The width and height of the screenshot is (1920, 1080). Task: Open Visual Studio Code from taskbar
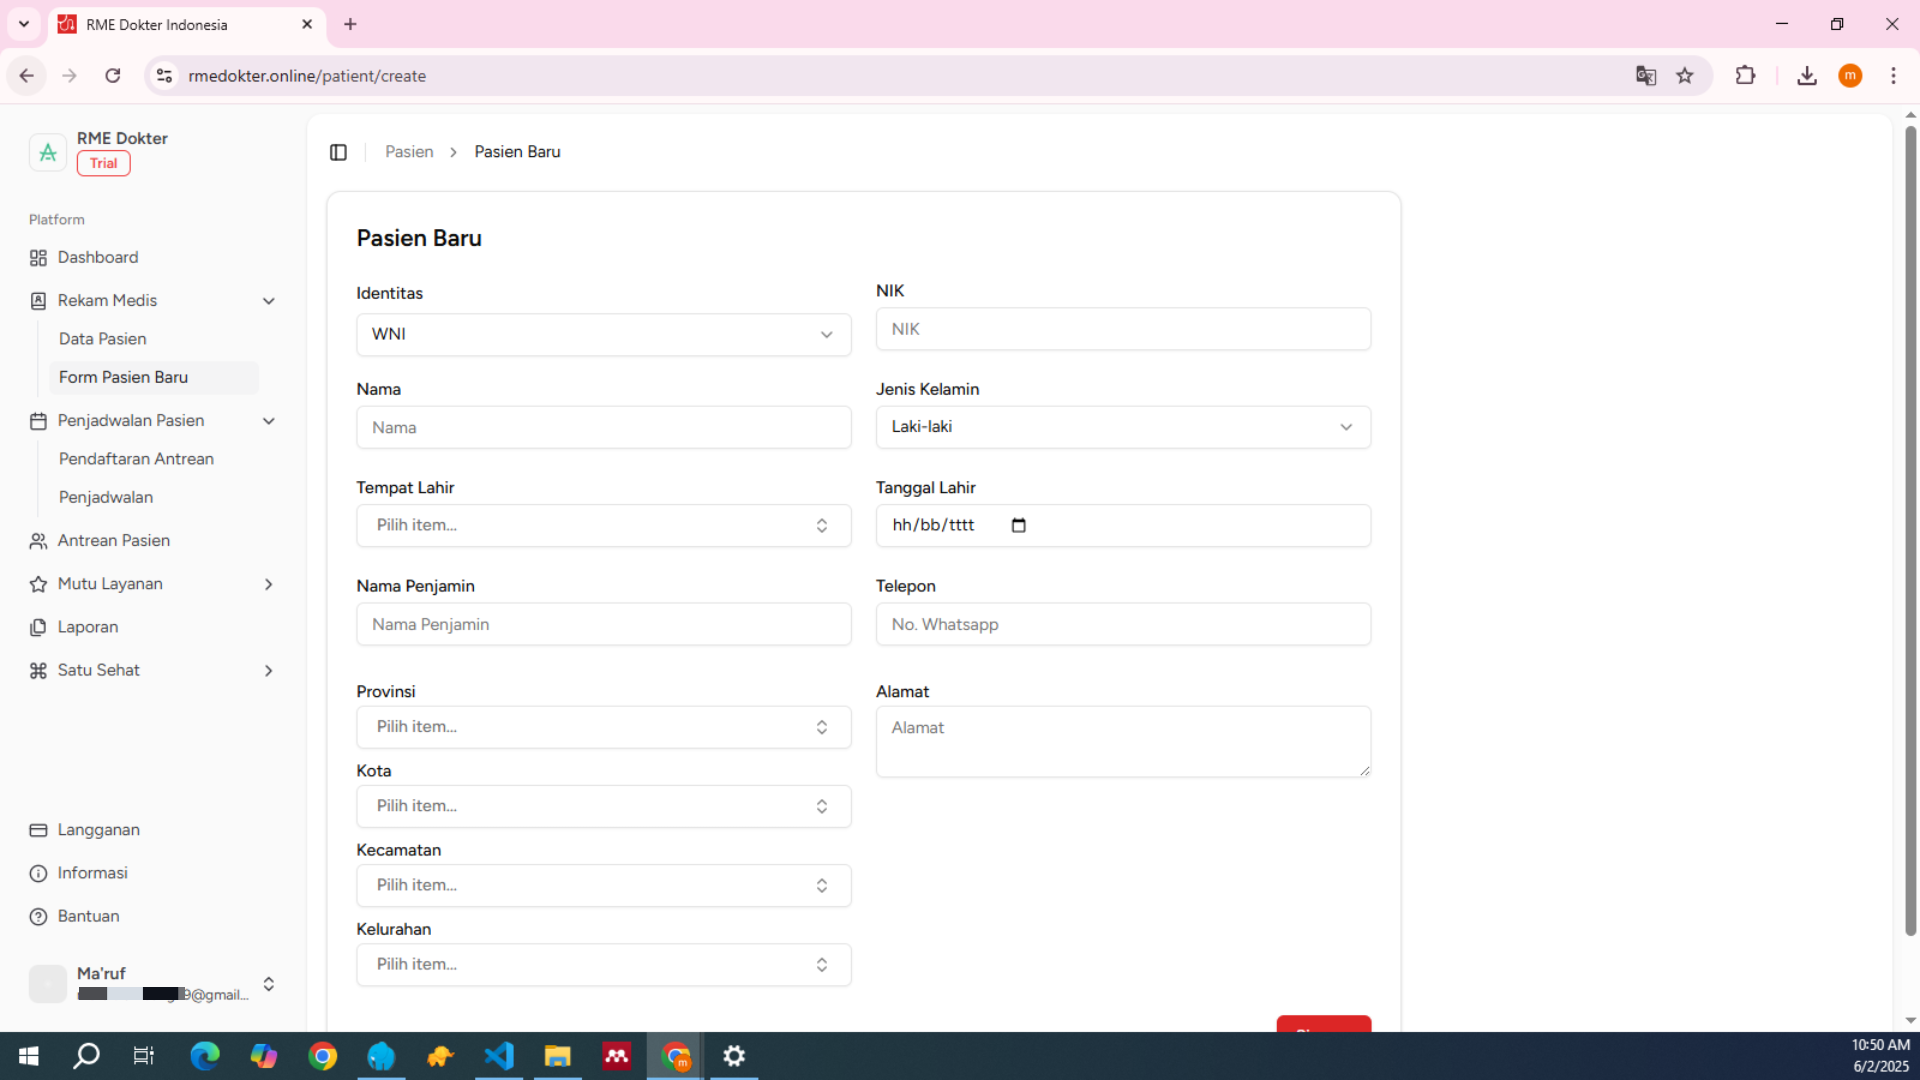(499, 1056)
